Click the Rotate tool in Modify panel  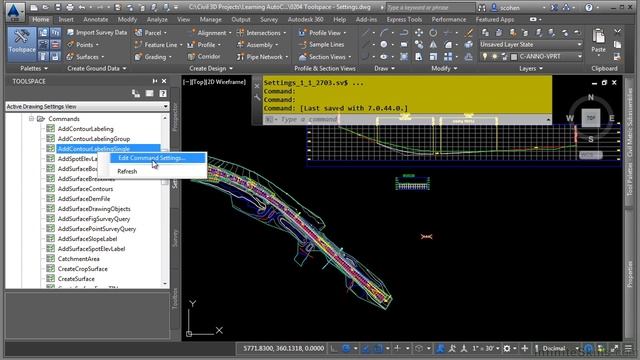pos(433,33)
